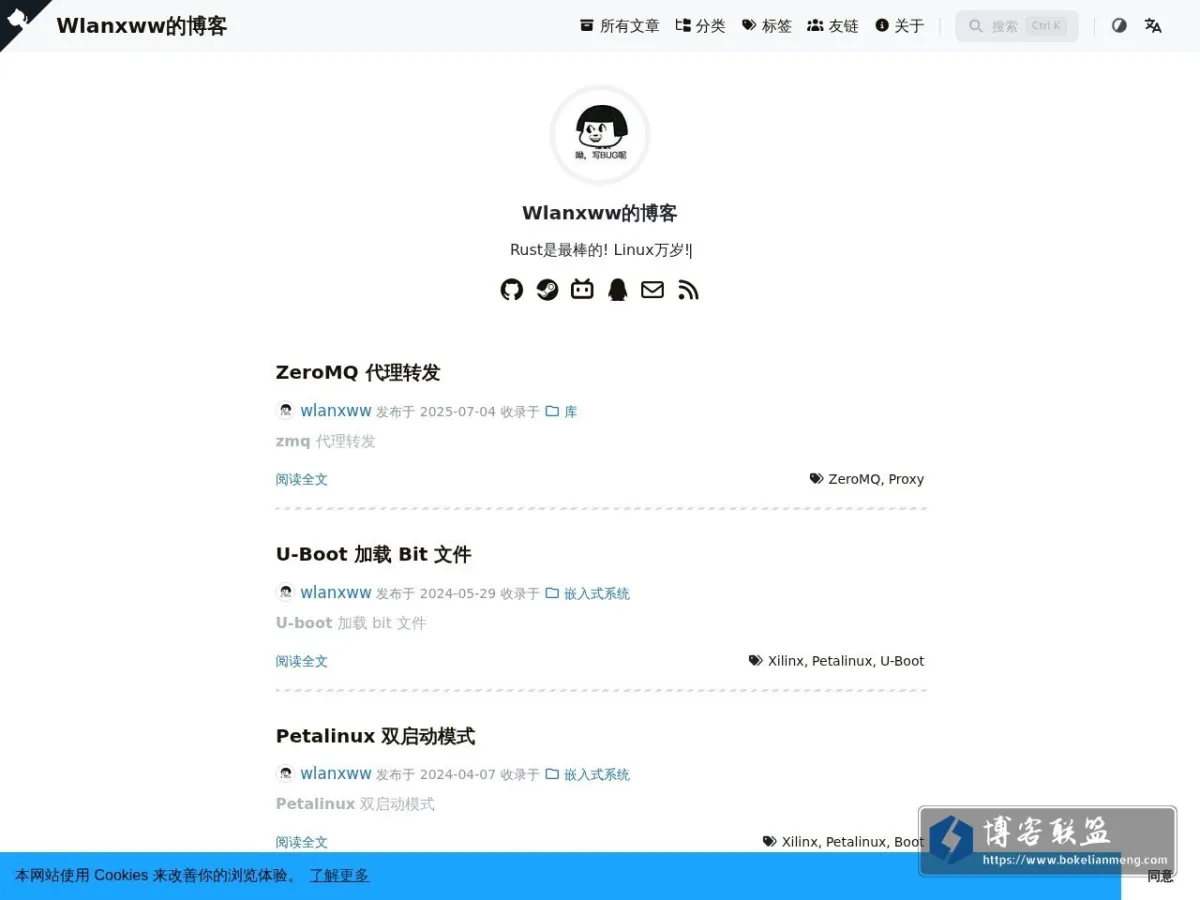Click 阅读全文 under U-Boot post

point(302,661)
